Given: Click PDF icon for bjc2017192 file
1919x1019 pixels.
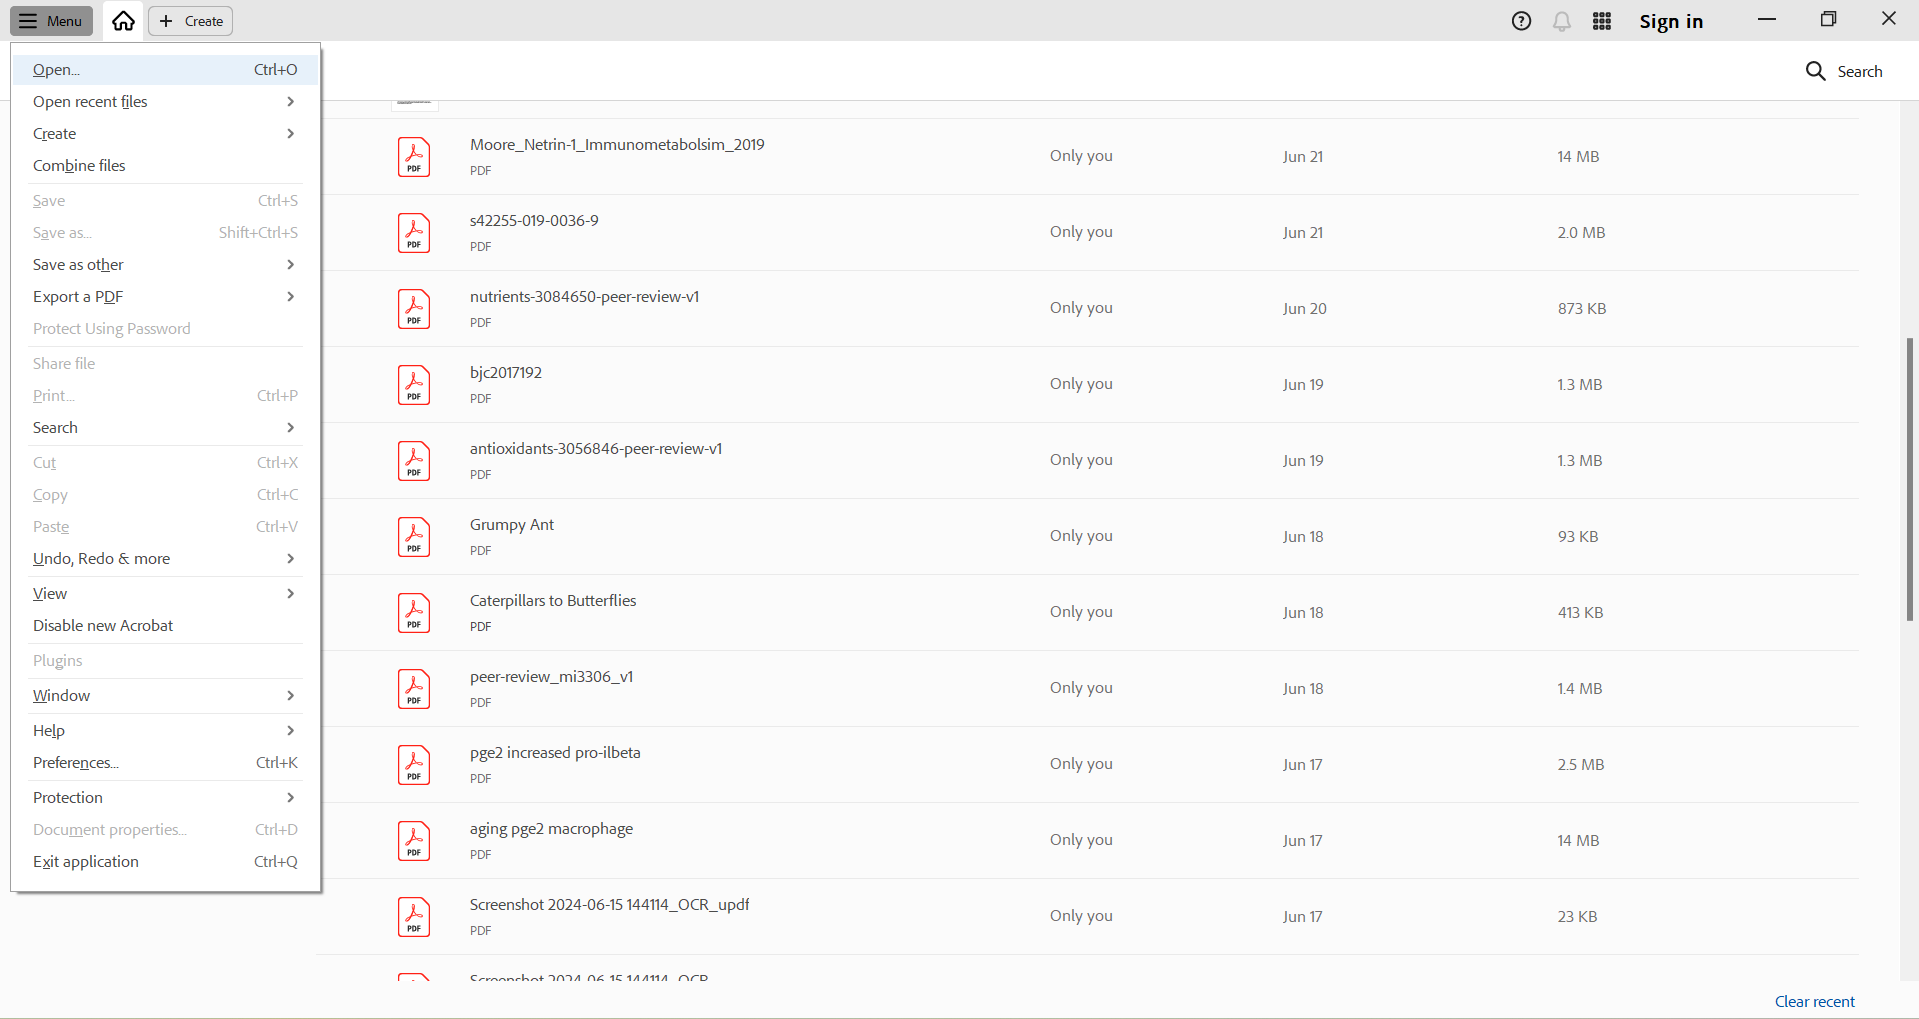Looking at the screenshot, I should coord(414,385).
